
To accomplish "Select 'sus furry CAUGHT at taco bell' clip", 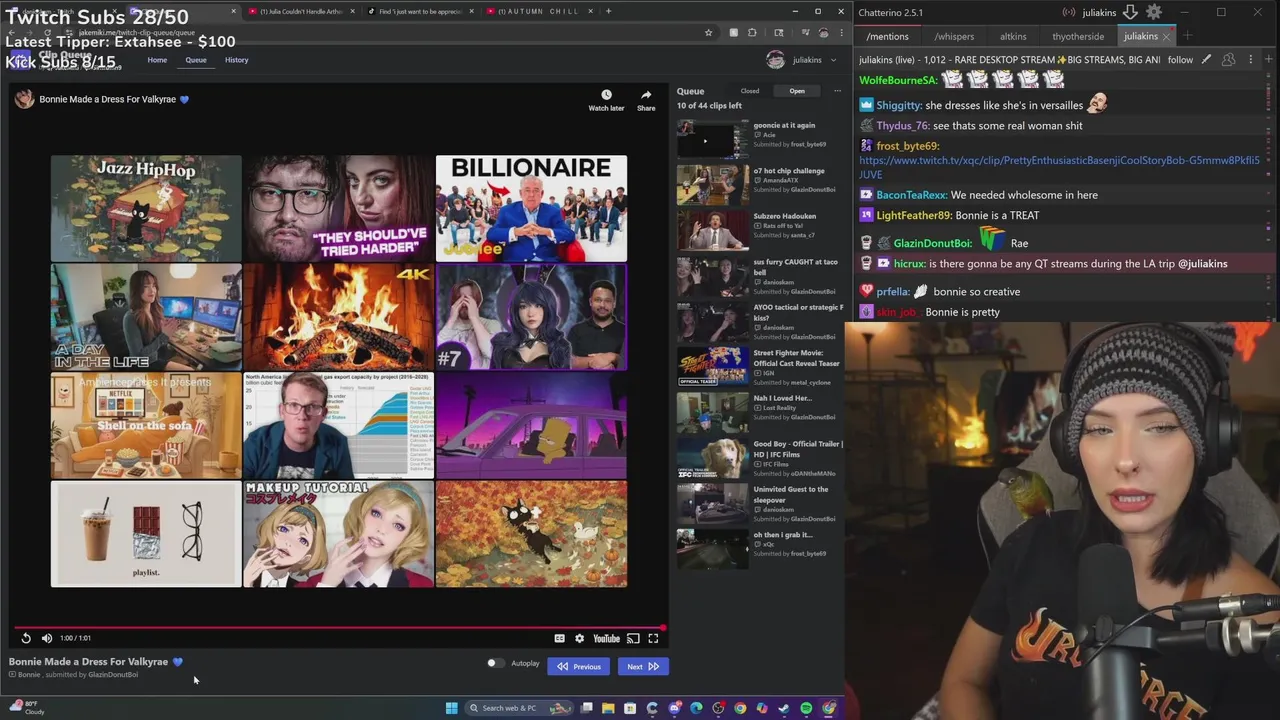I will click(x=760, y=276).
